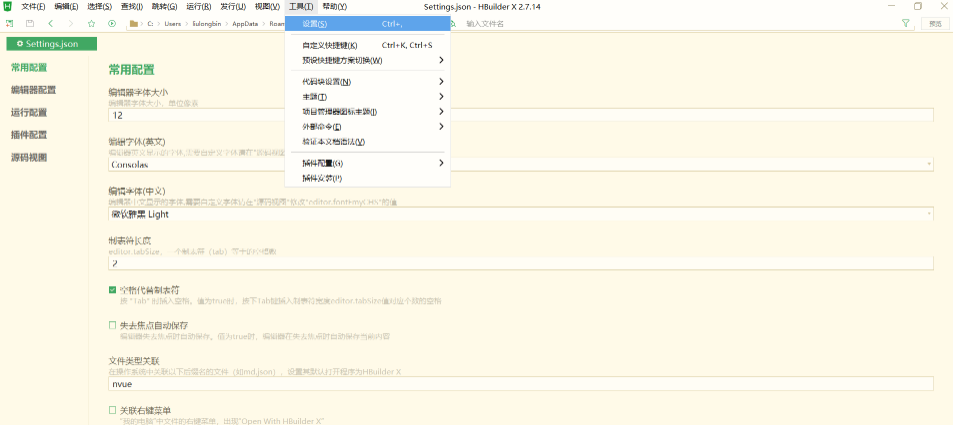The height and width of the screenshot is (425, 953).
Task: Click the filter funnel icon
Action: click(x=906, y=23)
